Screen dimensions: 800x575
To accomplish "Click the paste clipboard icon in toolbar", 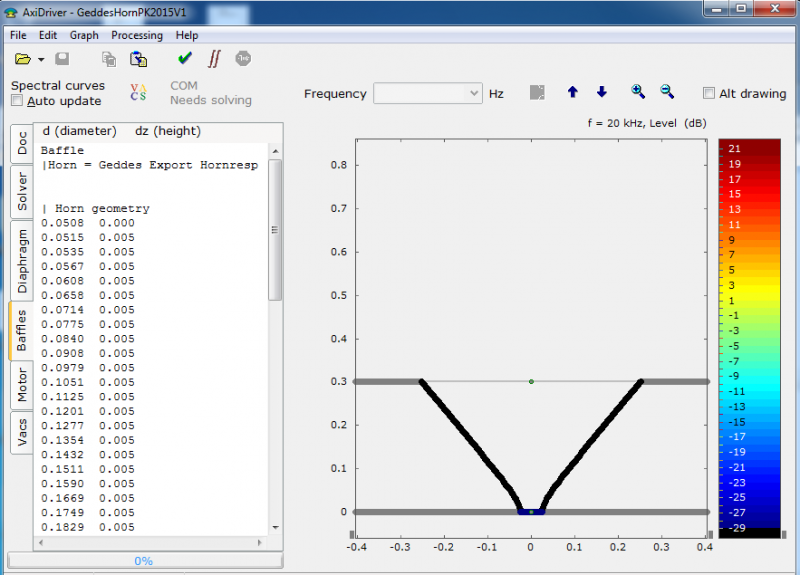I will (x=139, y=60).
